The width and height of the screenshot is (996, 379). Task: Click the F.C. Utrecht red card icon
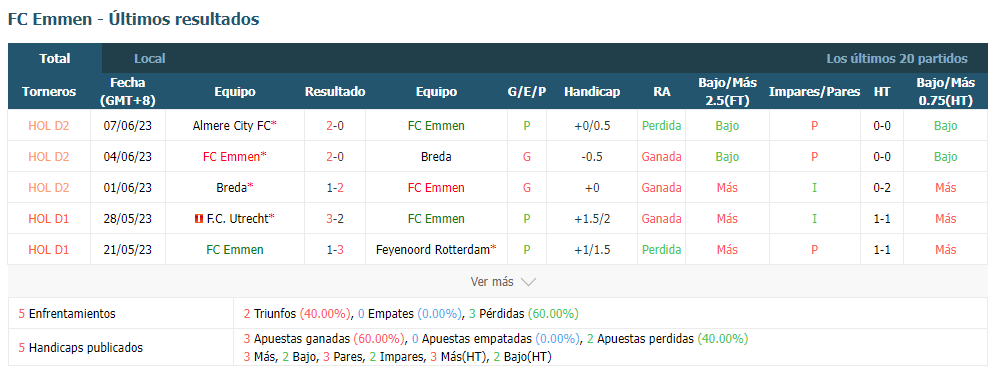pyautogui.click(x=198, y=218)
